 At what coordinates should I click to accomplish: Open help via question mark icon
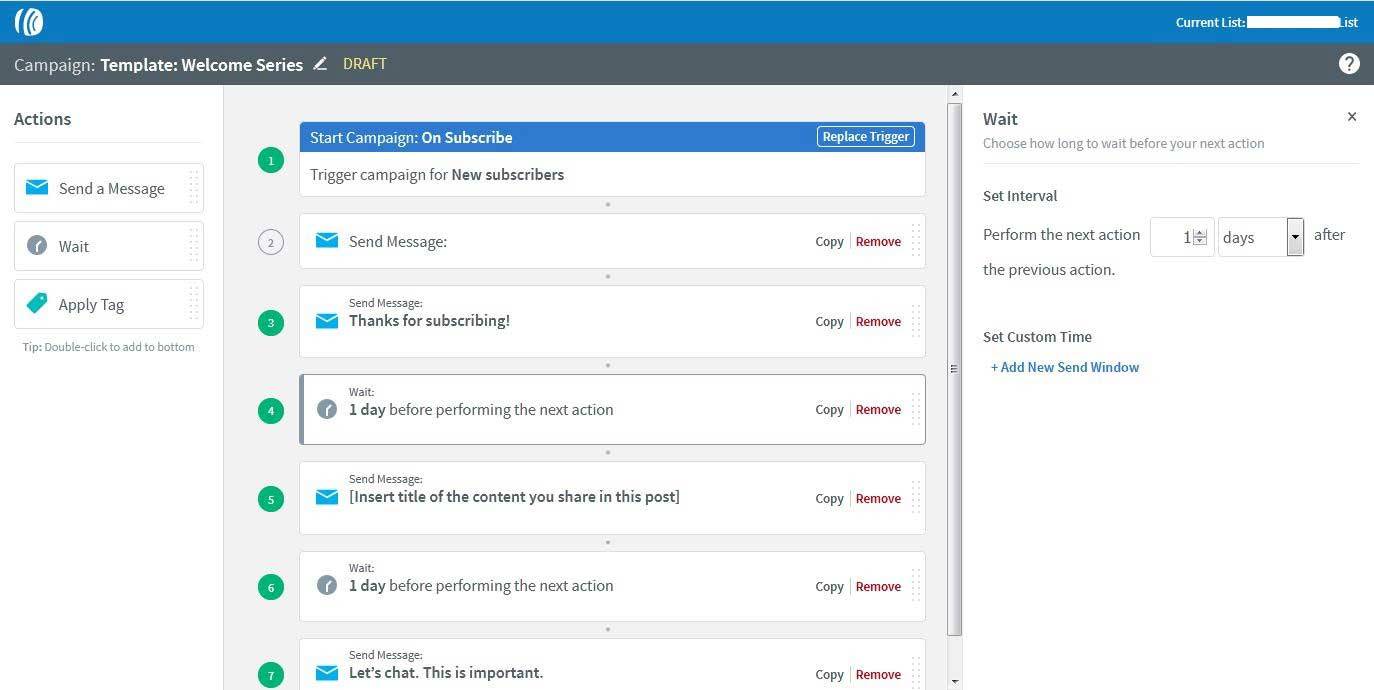click(x=1349, y=64)
